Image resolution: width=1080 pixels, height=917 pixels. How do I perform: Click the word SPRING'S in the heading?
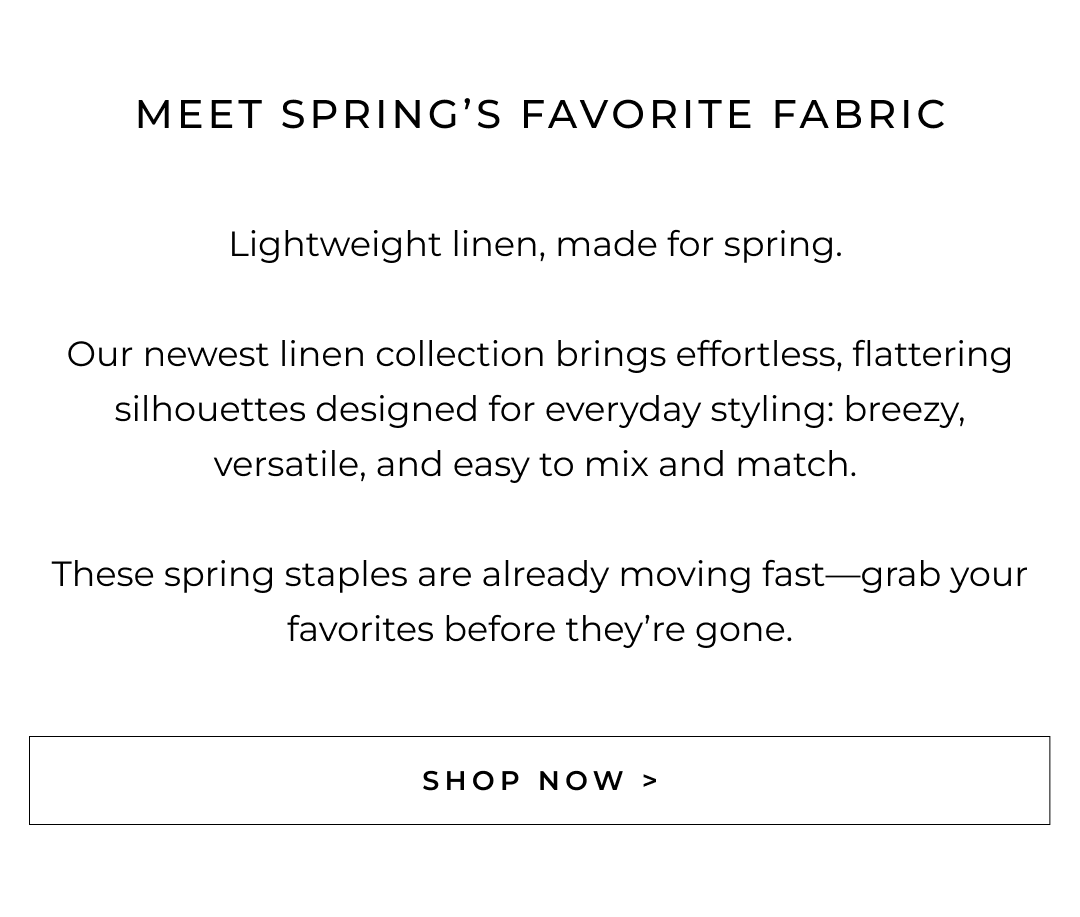(x=392, y=115)
